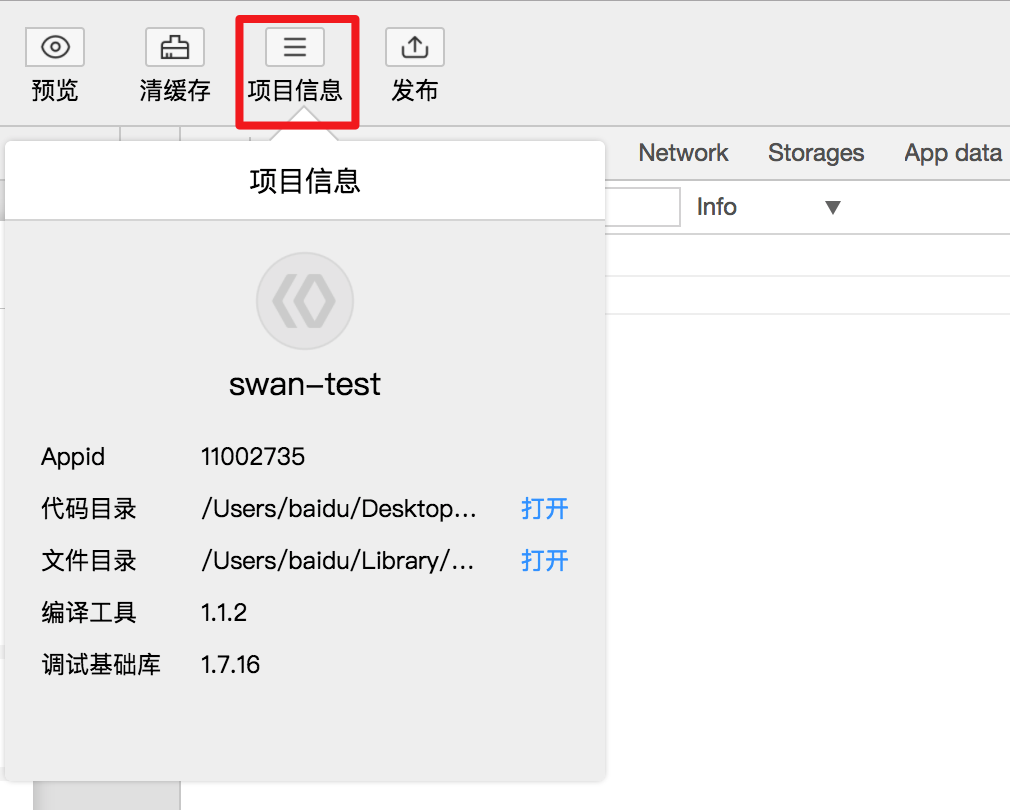Select the App data tab
Viewport: 1010px width, 810px height.
coord(952,153)
